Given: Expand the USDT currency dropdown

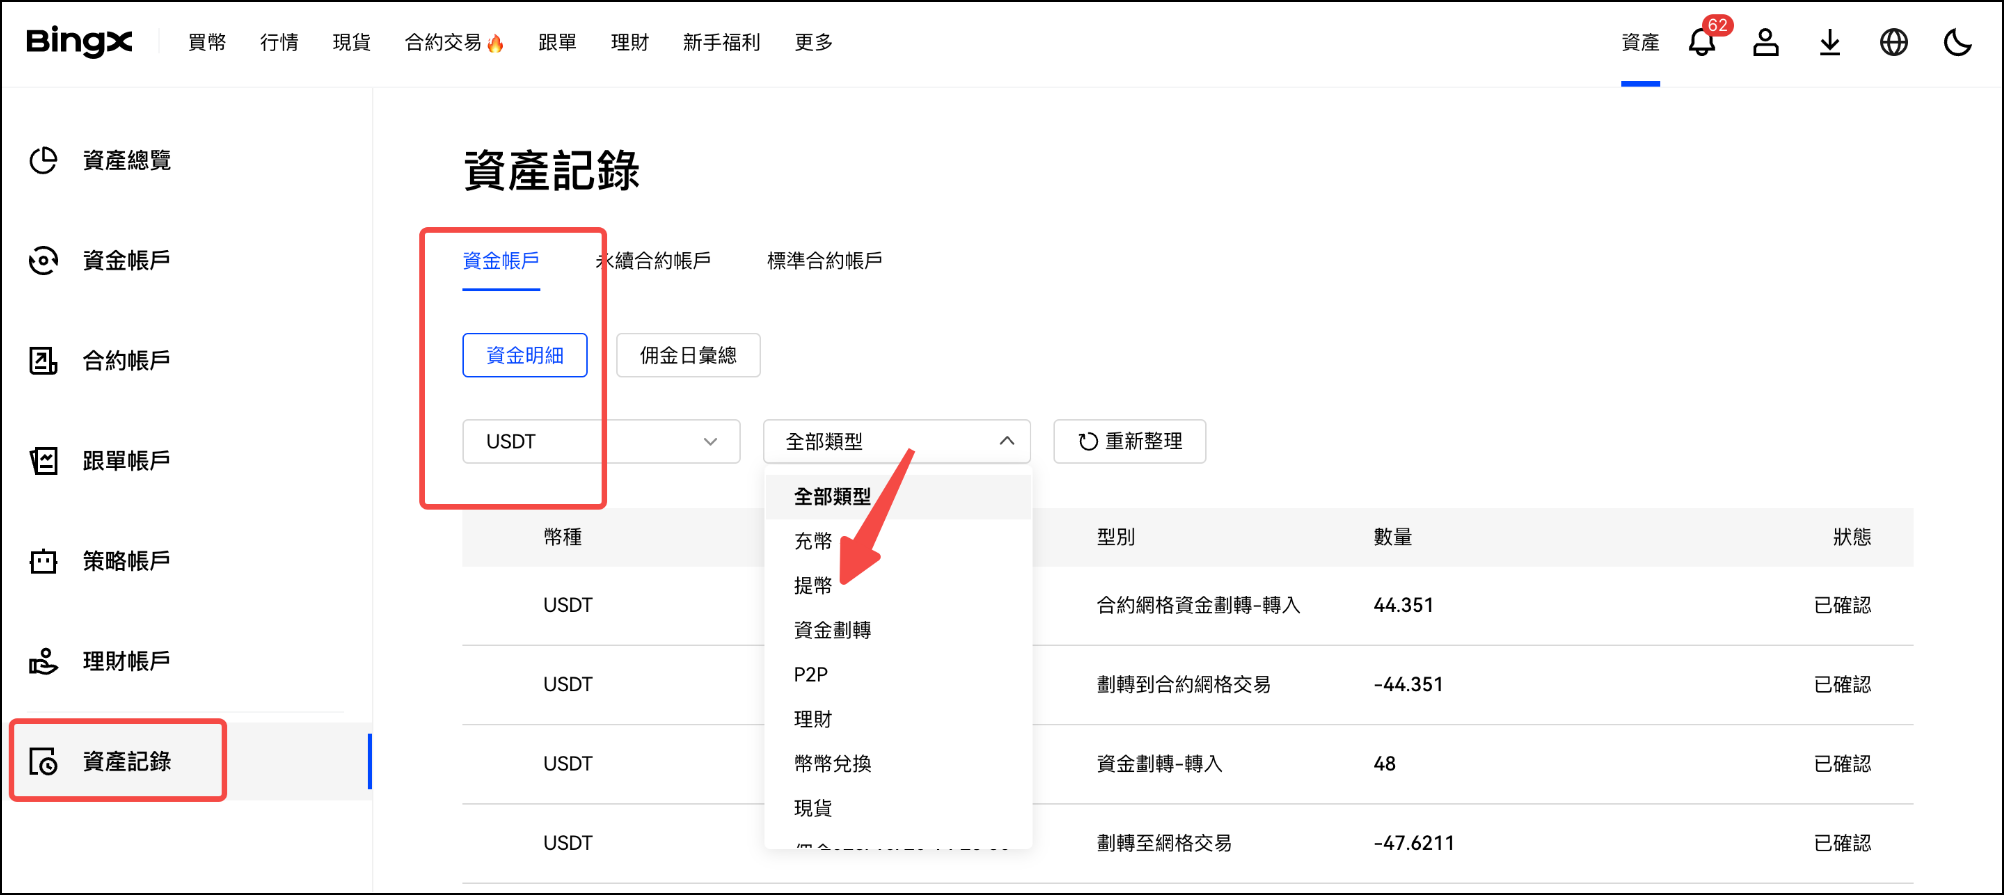Looking at the screenshot, I should 601,441.
